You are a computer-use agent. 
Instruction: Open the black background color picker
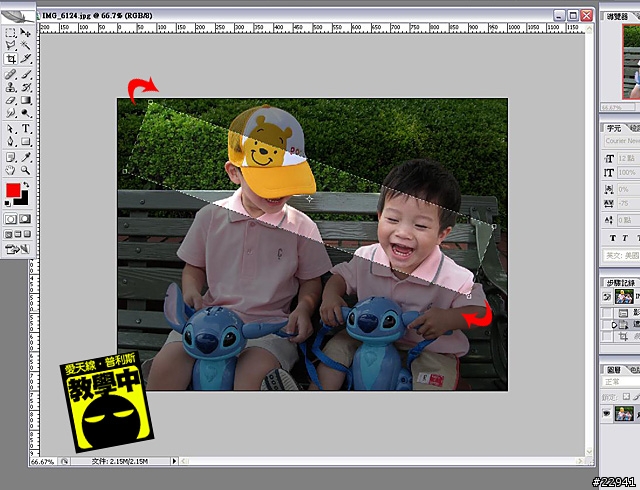[23, 199]
